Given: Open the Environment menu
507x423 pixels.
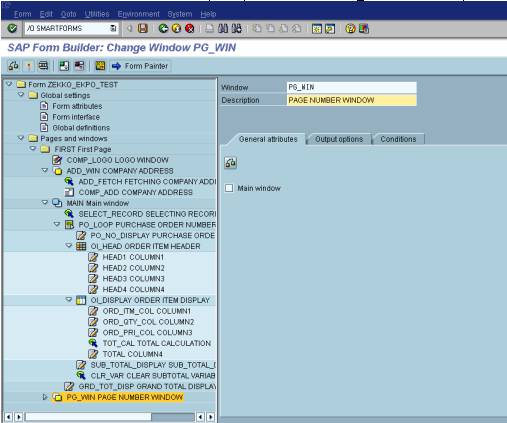Looking at the screenshot, I should click(139, 14).
